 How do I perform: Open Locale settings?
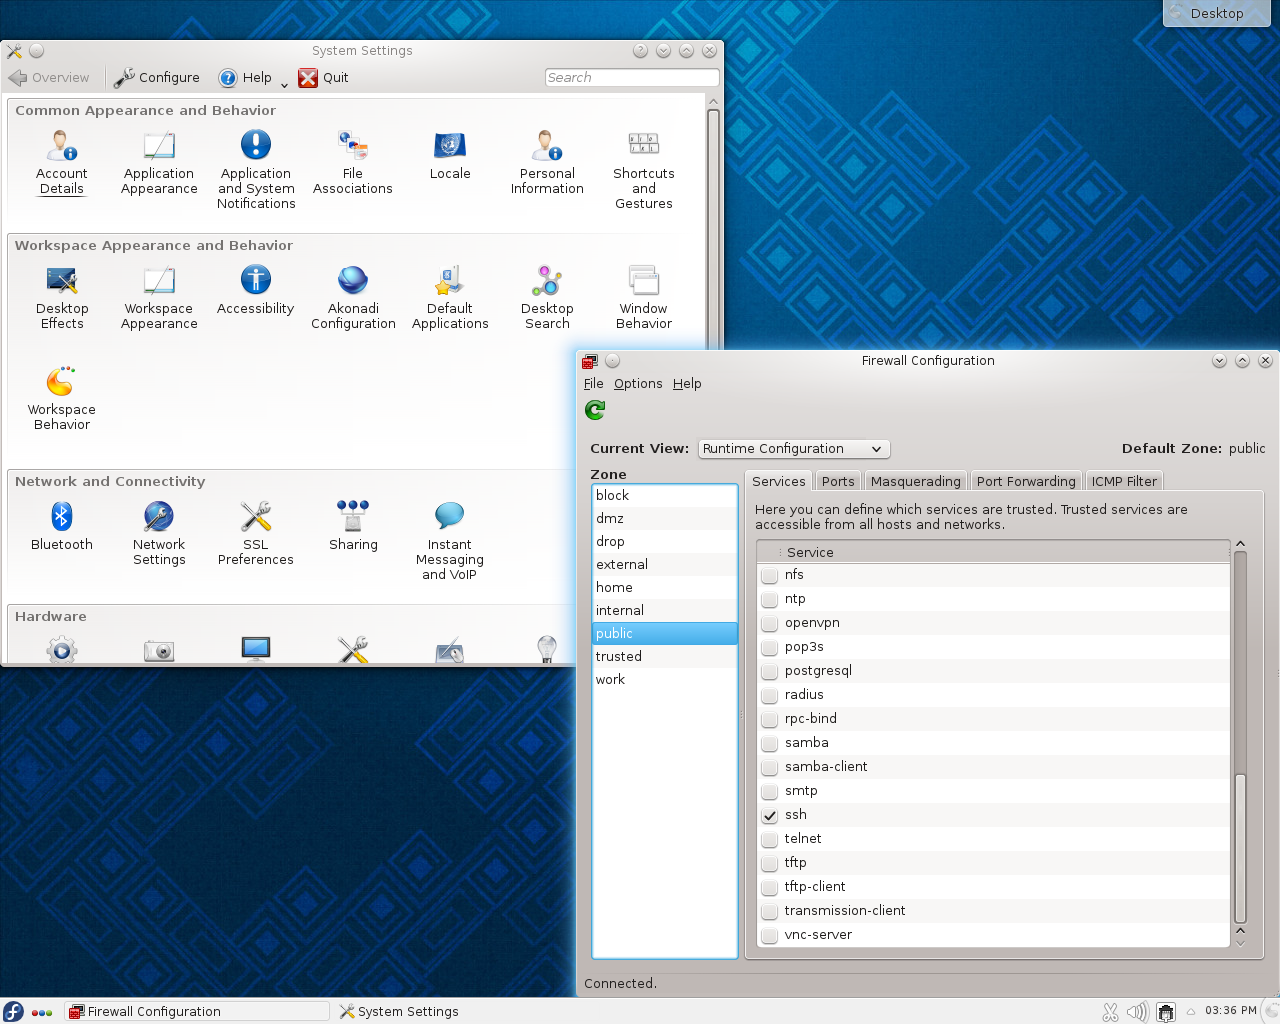(450, 155)
